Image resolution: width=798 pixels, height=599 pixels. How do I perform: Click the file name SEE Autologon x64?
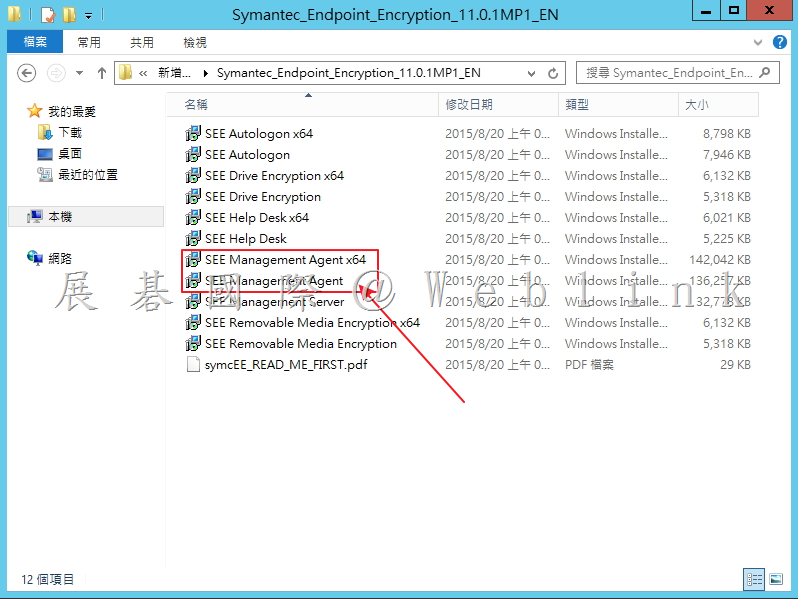(259, 133)
